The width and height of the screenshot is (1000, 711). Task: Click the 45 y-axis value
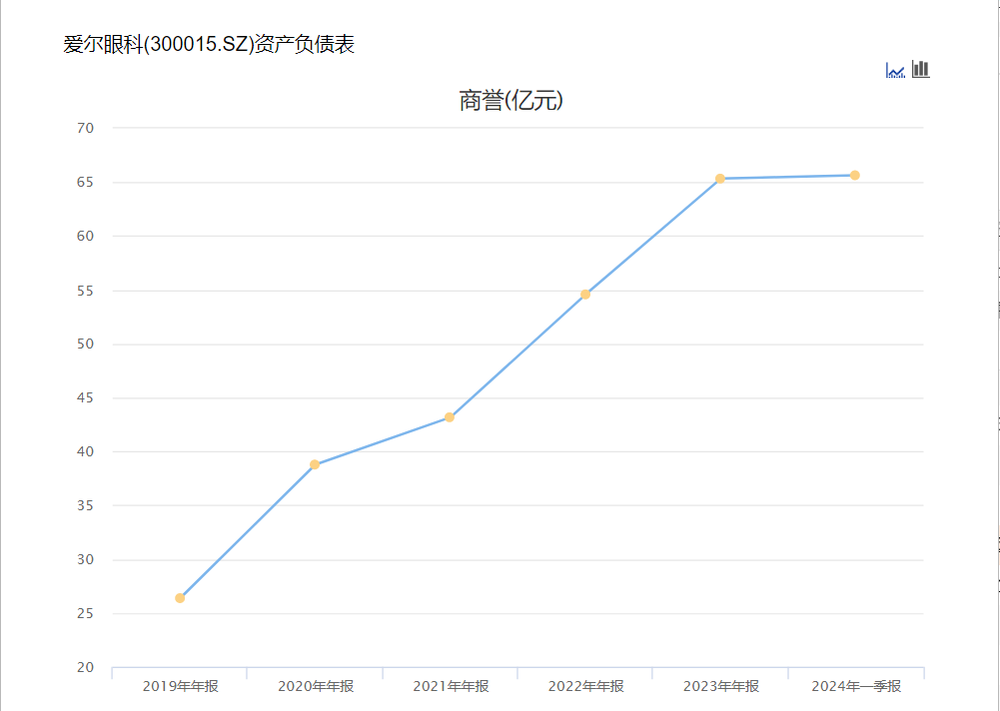(x=85, y=398)
